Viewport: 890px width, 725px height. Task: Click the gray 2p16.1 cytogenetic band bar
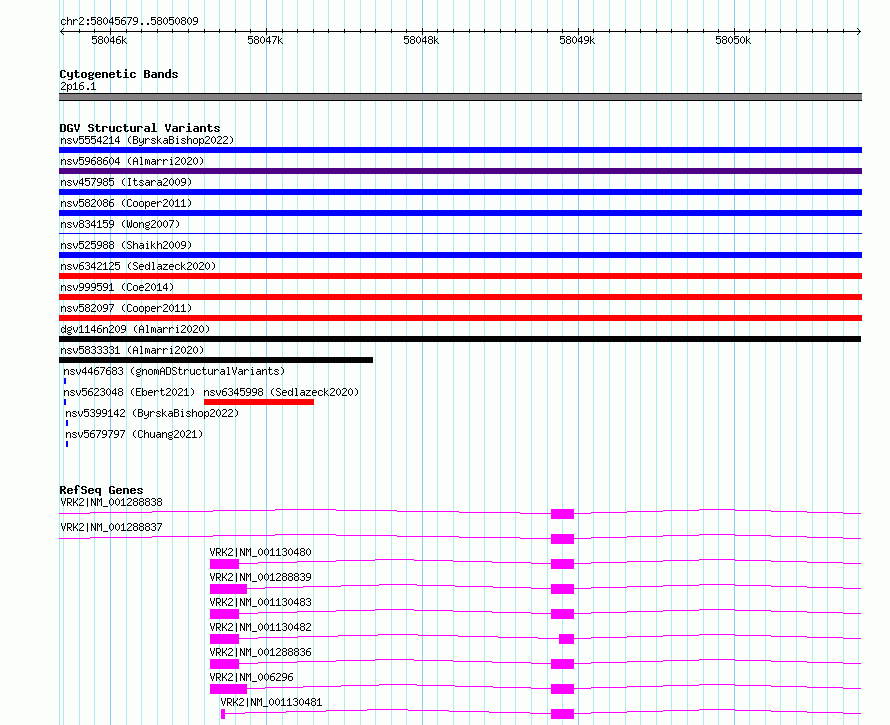460,97
